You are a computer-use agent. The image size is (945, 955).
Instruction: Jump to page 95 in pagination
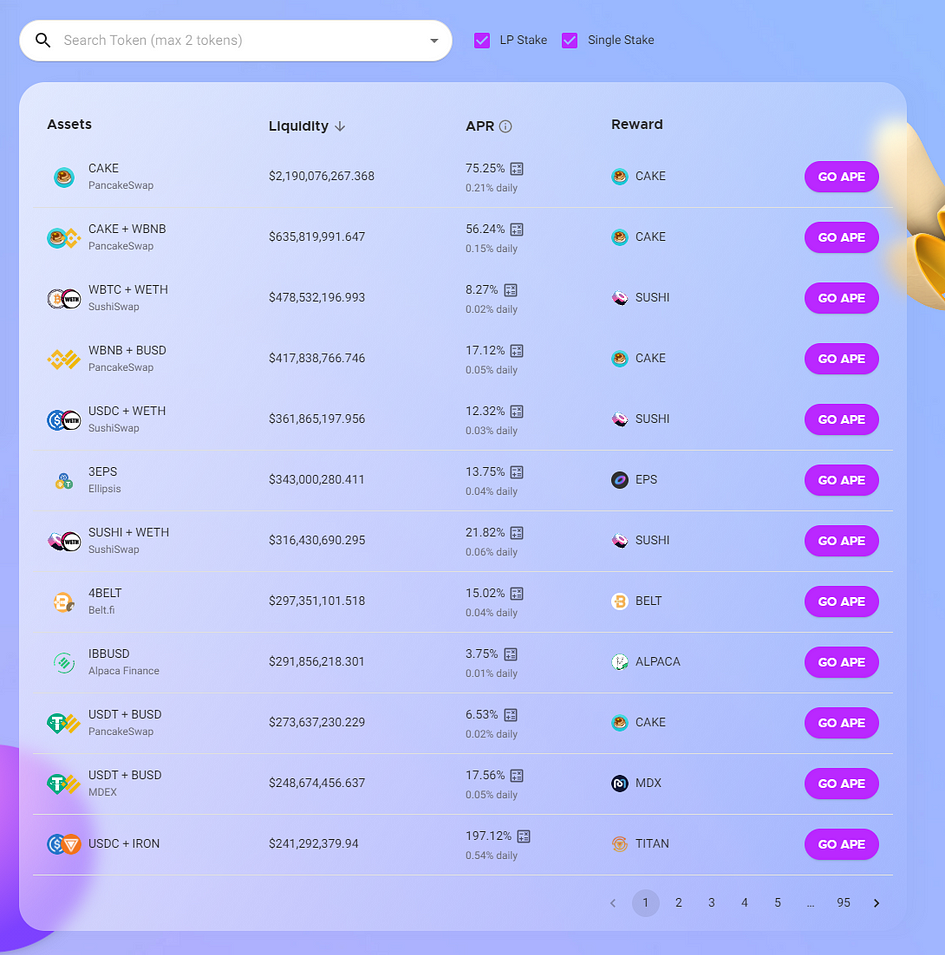843,903
